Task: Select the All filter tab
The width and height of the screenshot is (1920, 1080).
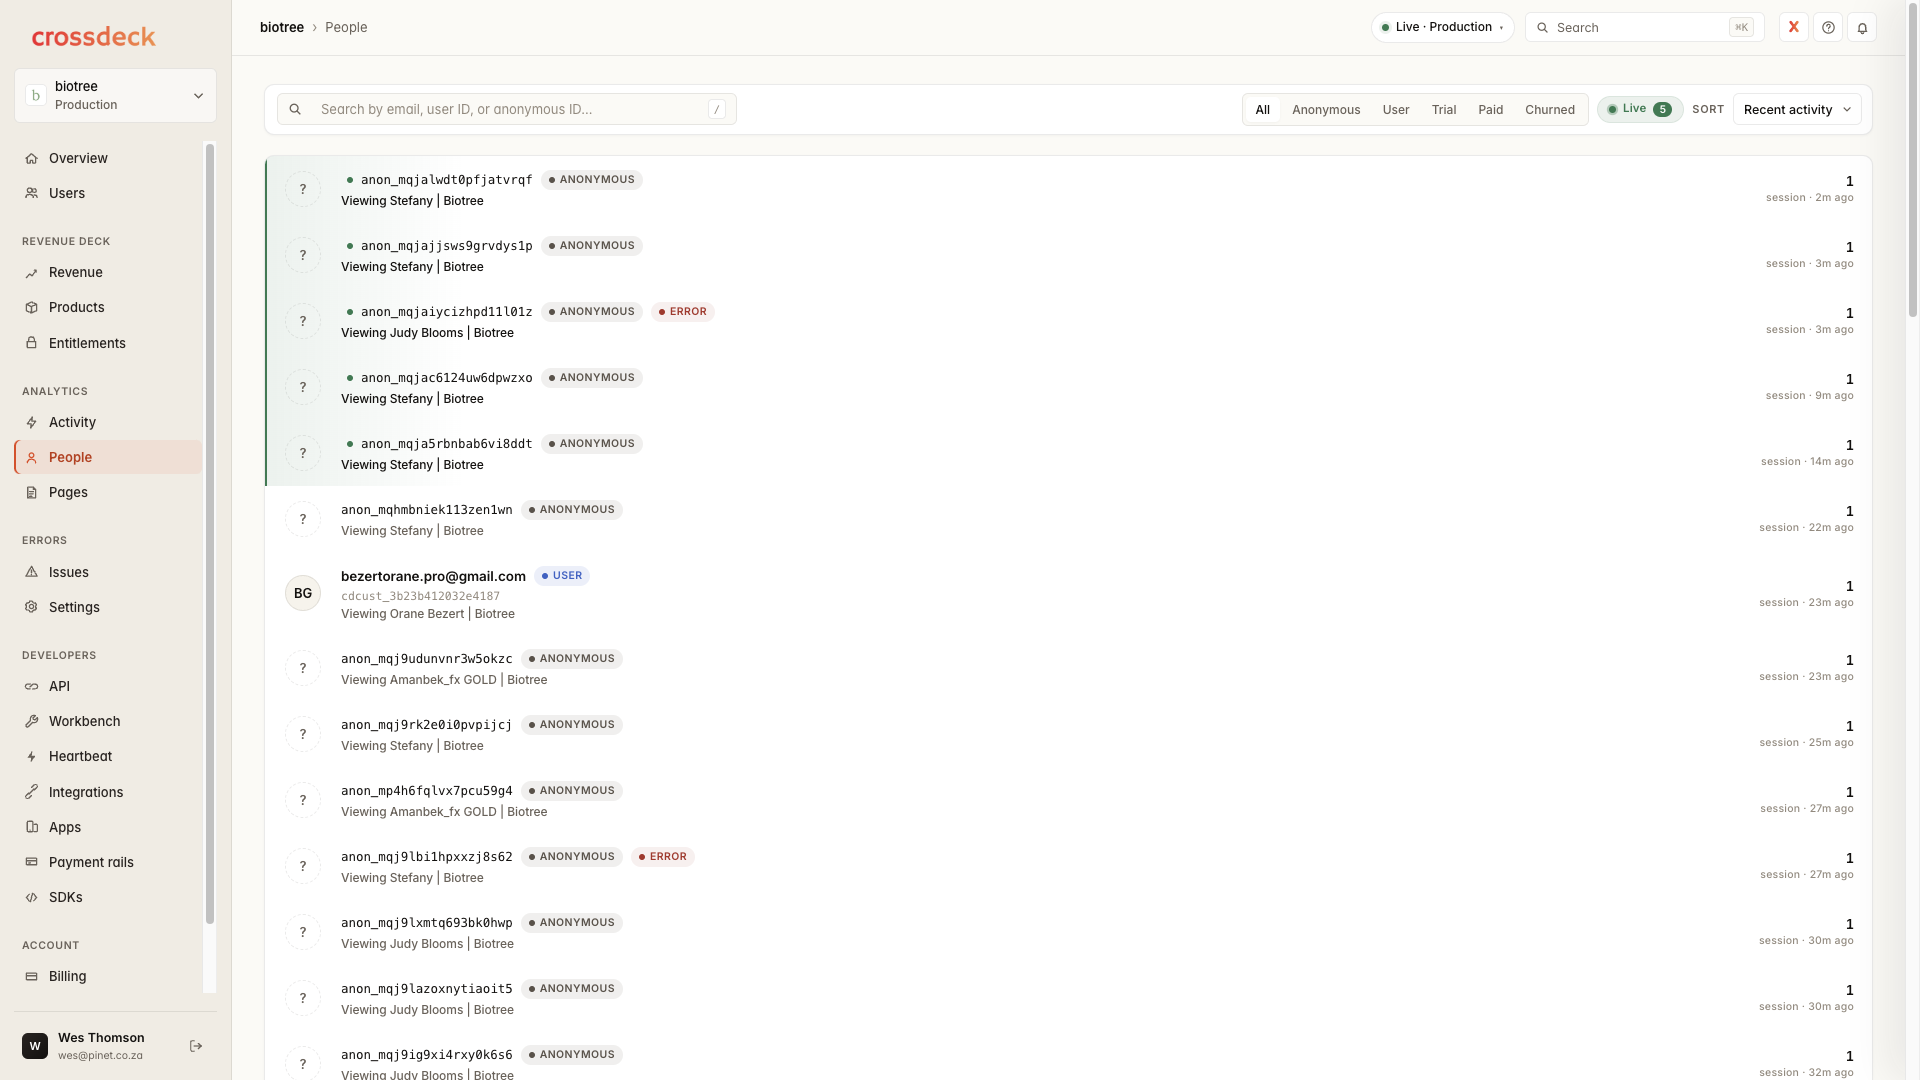Action: 1263,109
